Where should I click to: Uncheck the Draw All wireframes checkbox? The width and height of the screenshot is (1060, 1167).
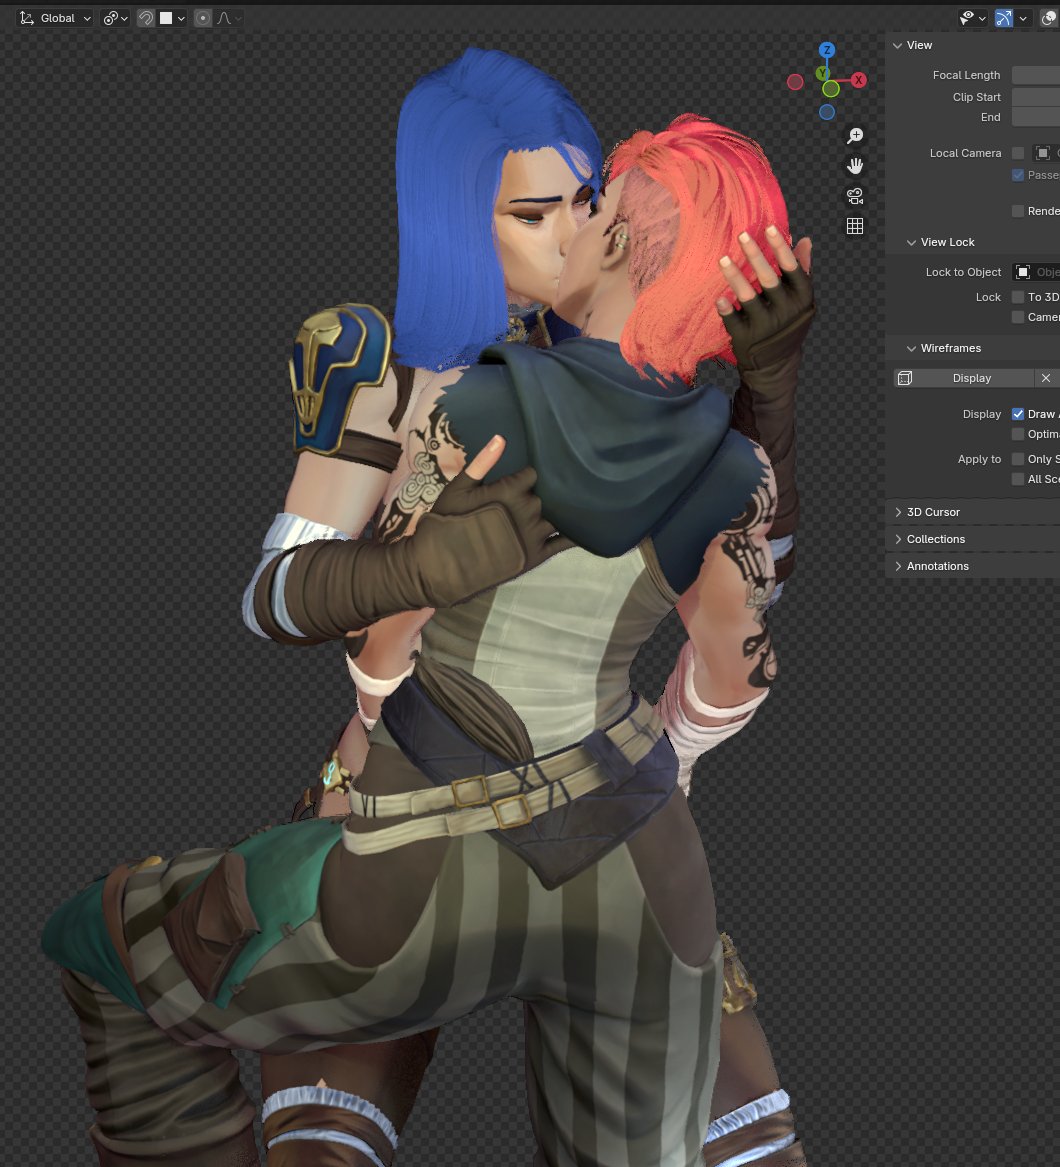[x=1018, y=414]
